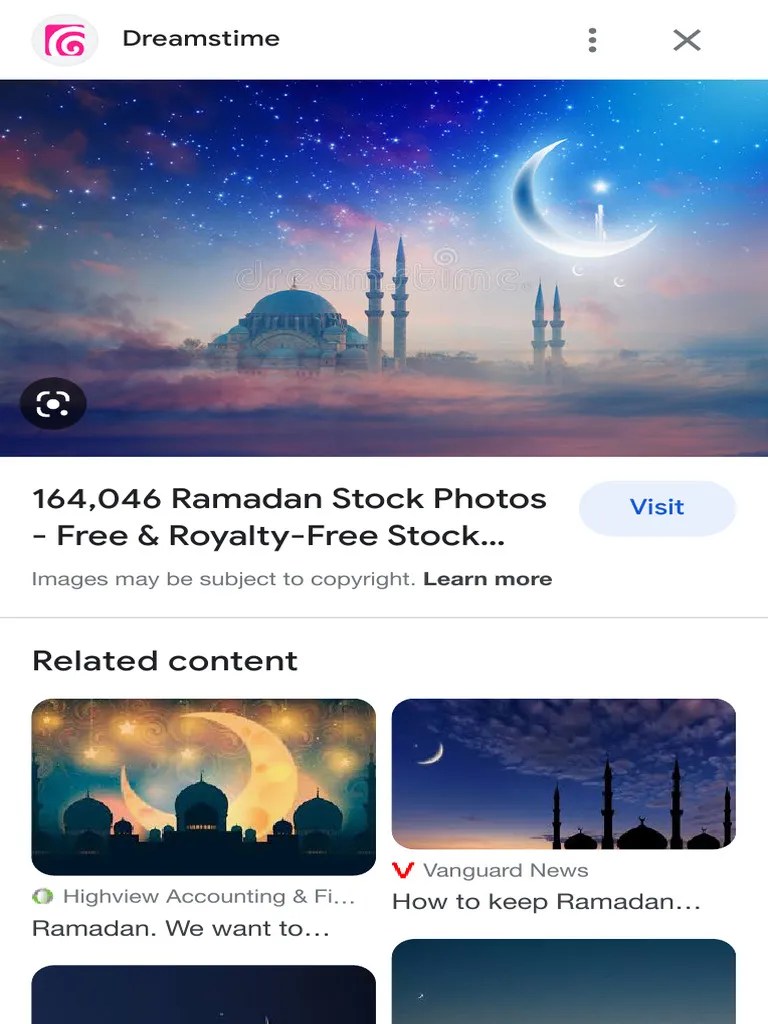Tap the Dreamstime pink logo icon
Image resolution: width=768 pixels, height=1024 pixels.
point(65,40)
